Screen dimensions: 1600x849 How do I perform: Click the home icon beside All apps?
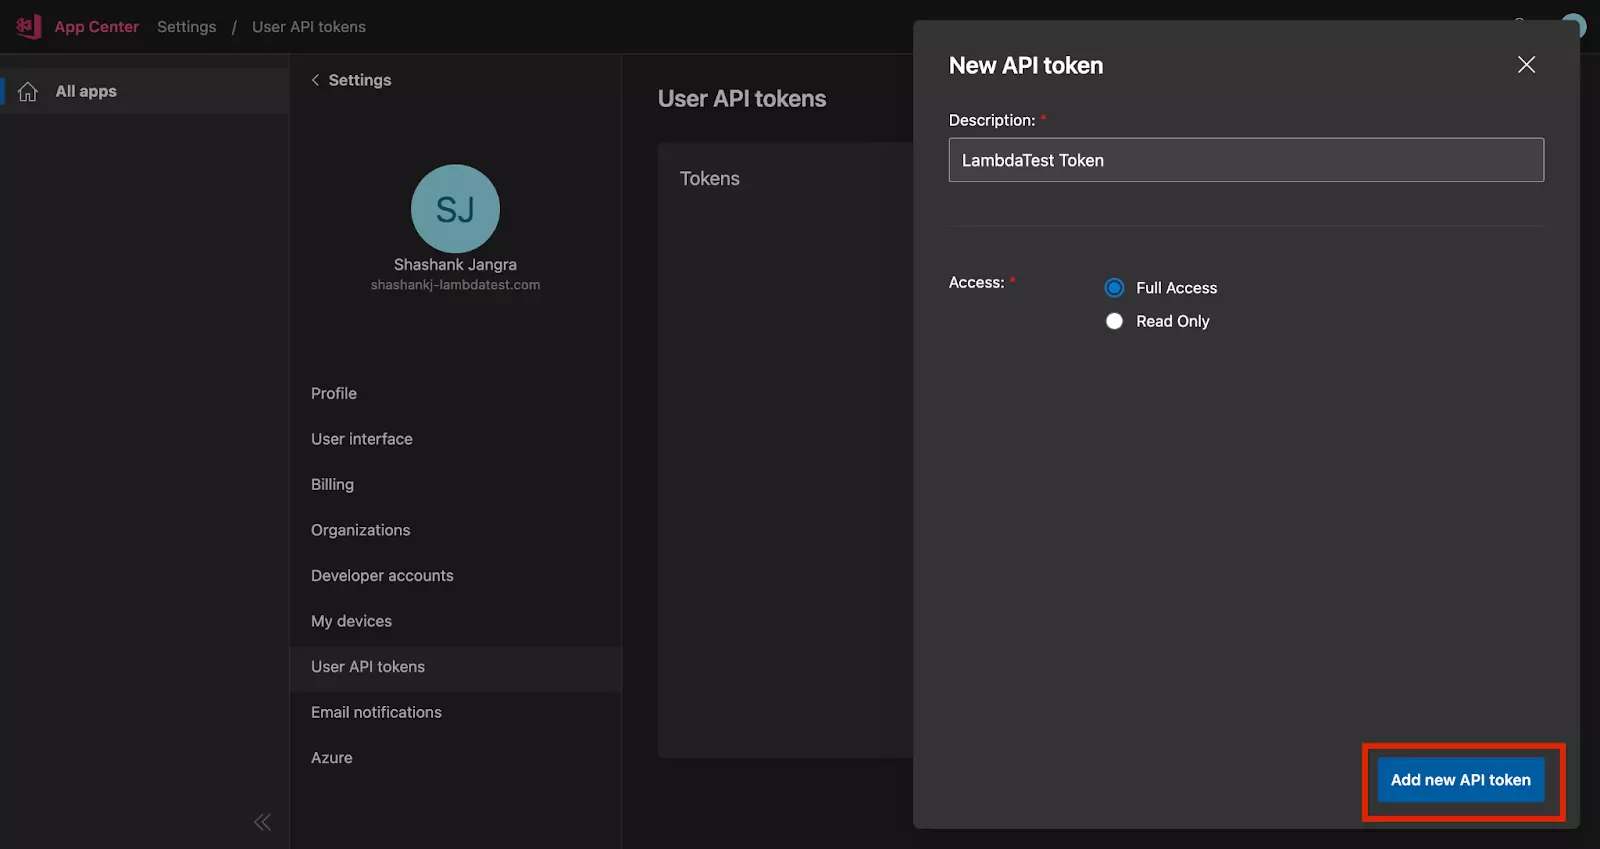[x=28, y=92]
